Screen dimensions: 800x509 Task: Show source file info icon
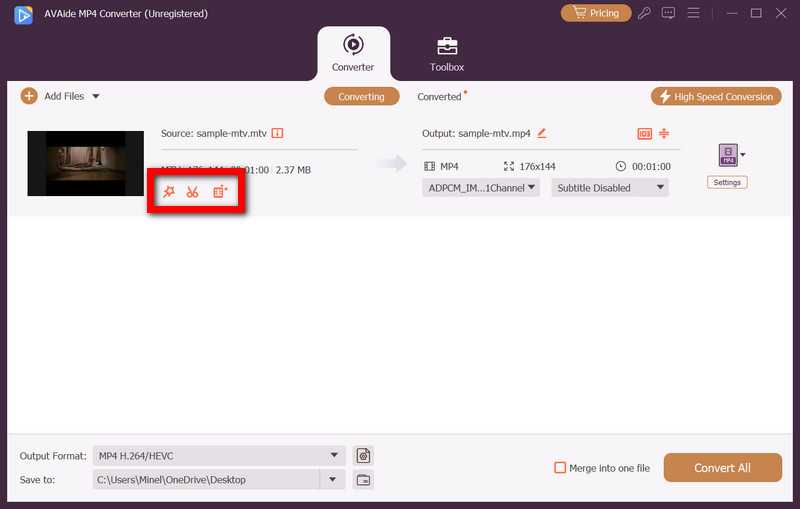coord(277,133)
